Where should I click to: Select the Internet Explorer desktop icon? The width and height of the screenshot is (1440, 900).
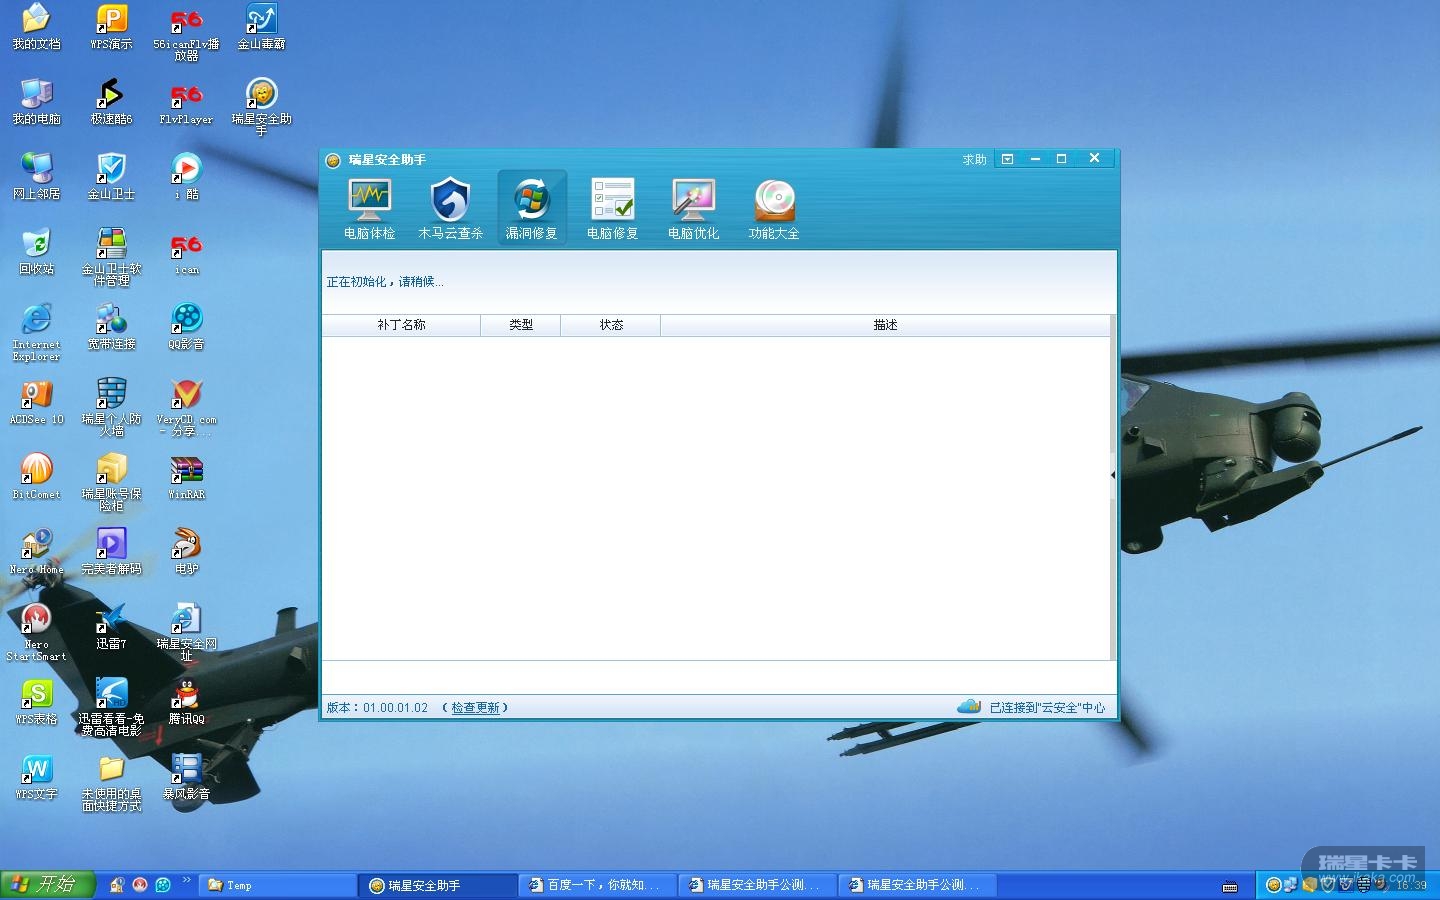(36, 332)
